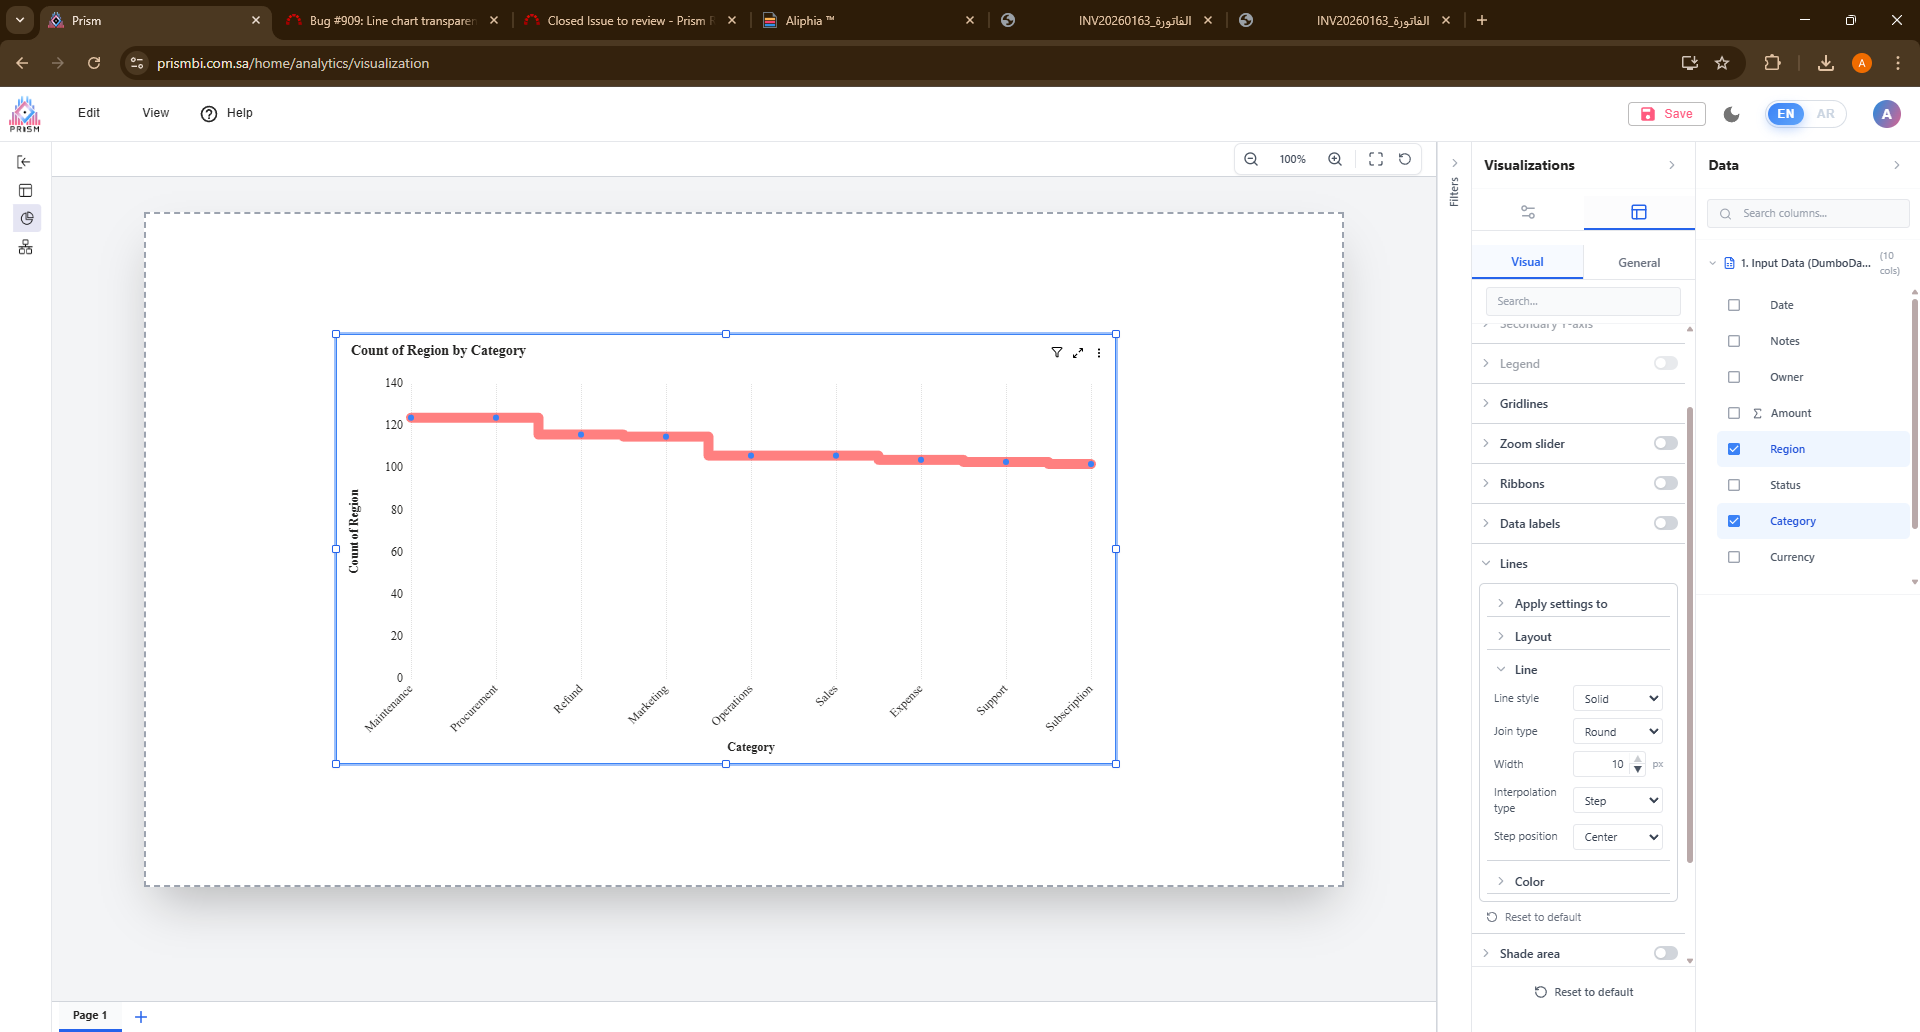
Task: Toggle dark mode moon icon
Action: tap(1732, 114)
